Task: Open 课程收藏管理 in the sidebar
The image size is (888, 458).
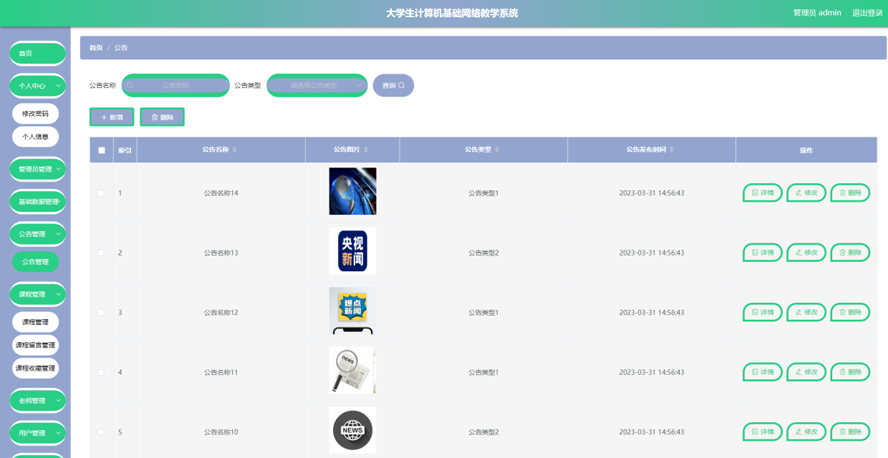Action: 35,368
